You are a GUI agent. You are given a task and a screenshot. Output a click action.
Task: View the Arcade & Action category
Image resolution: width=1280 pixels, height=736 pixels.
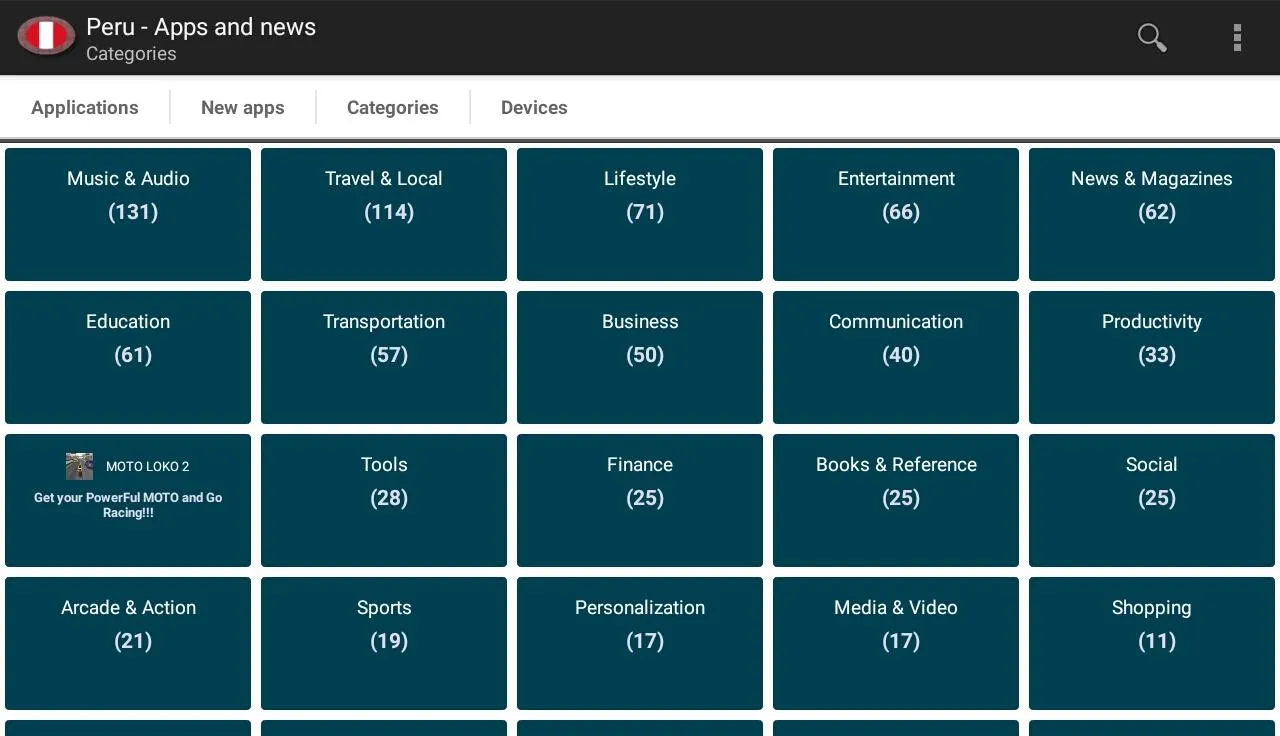[x=128, y=644]
